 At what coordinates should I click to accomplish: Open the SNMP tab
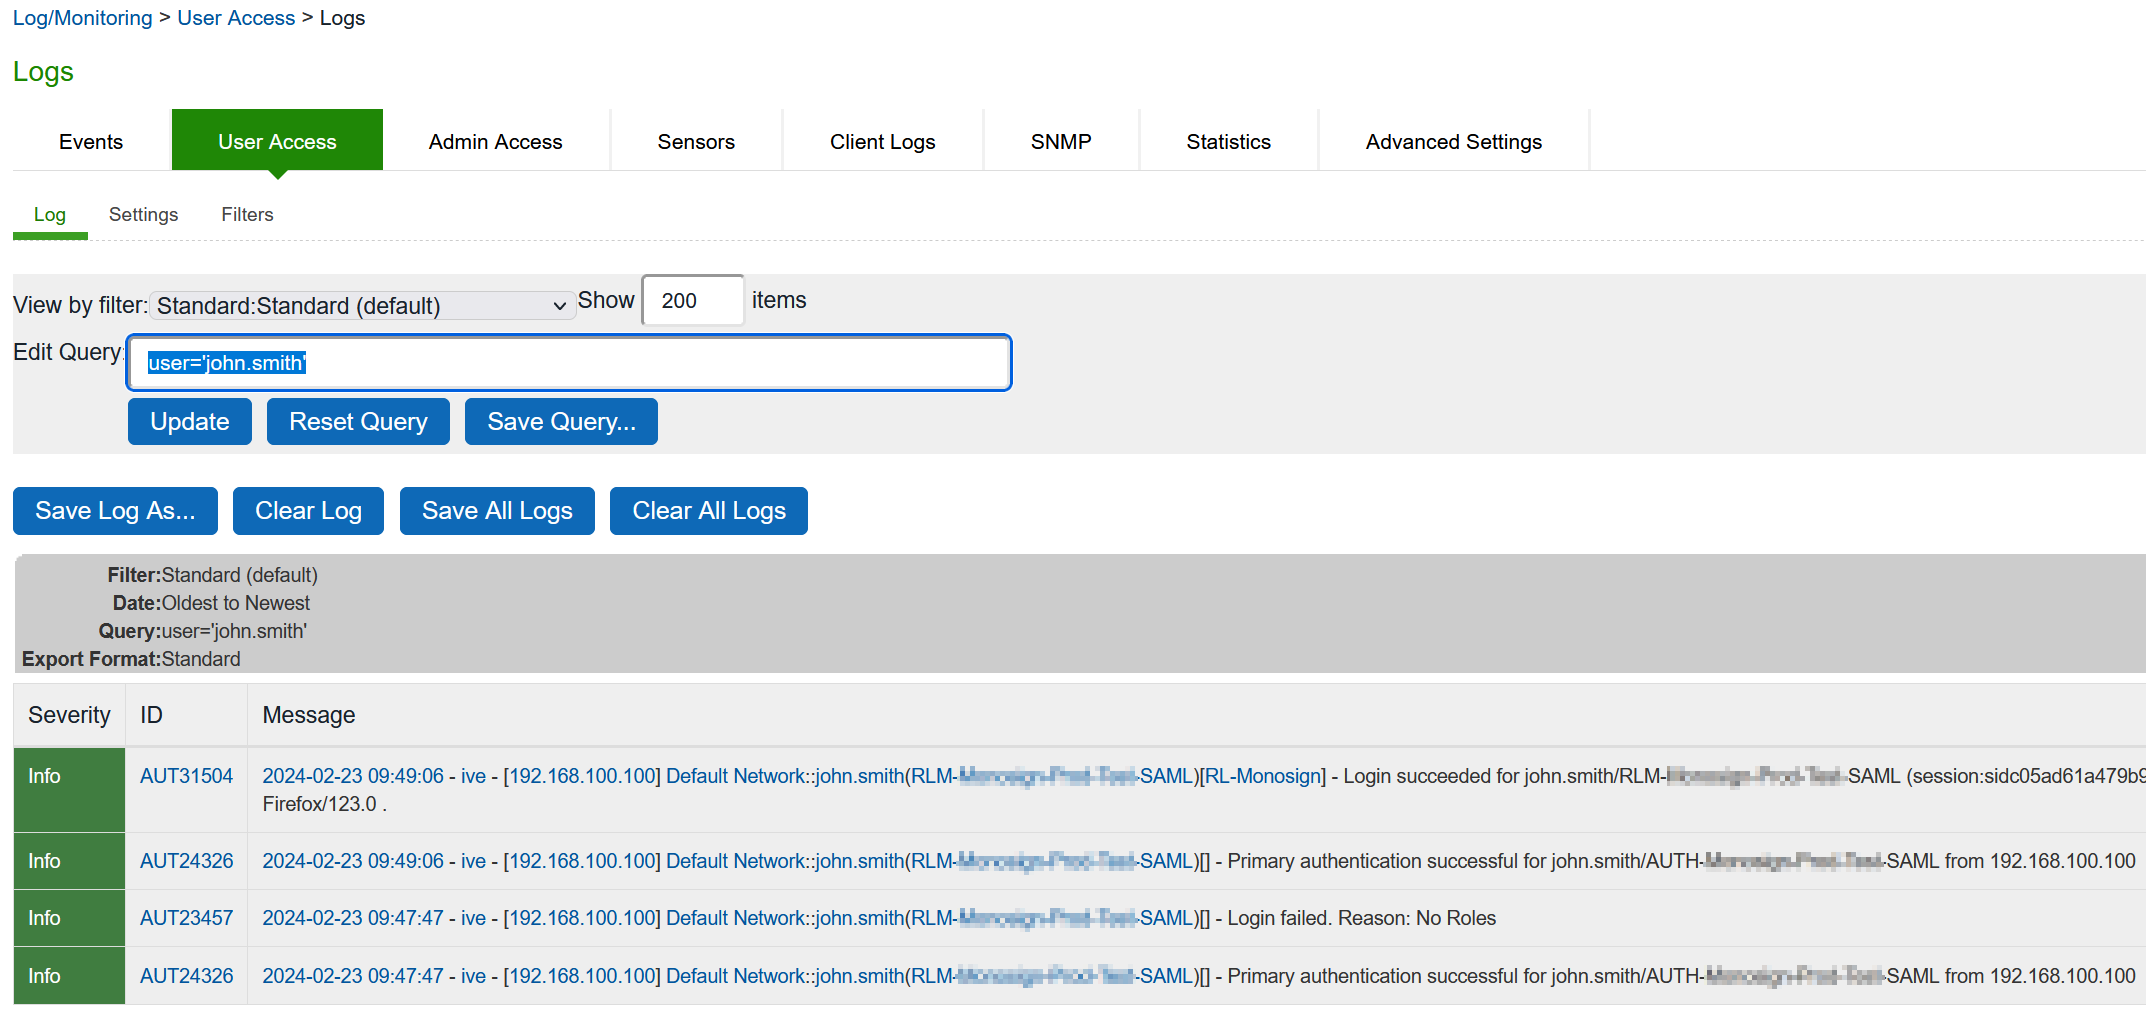(x=1061, y=142)
